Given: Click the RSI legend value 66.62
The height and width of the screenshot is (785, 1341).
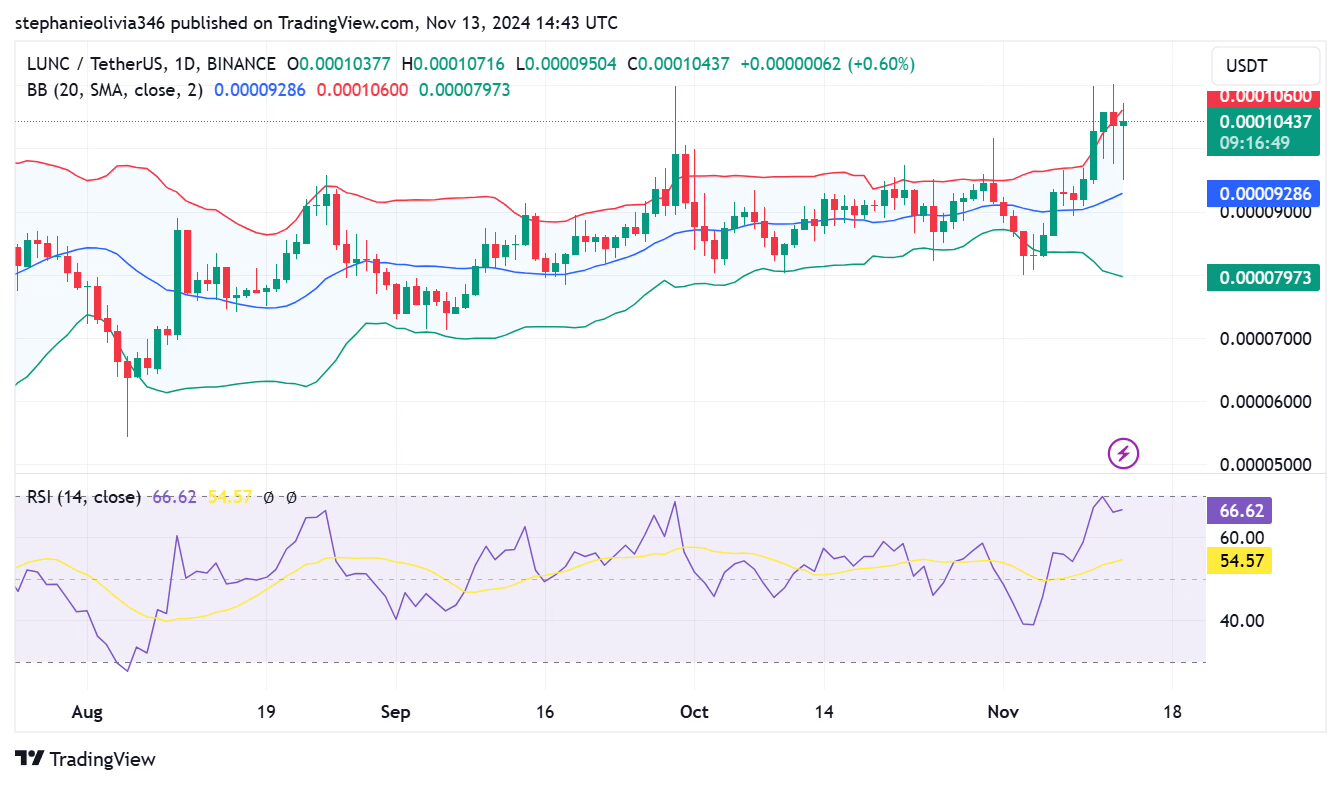Looking at the screenshot, I should [x=174, y=497].
